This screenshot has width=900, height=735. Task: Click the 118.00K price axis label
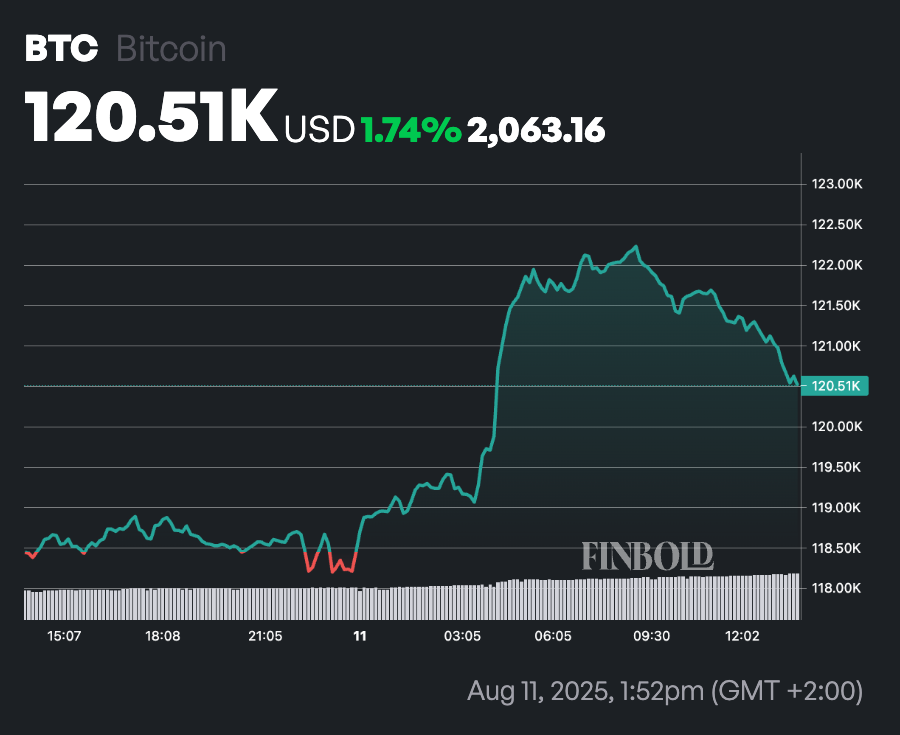pos(837,588)
